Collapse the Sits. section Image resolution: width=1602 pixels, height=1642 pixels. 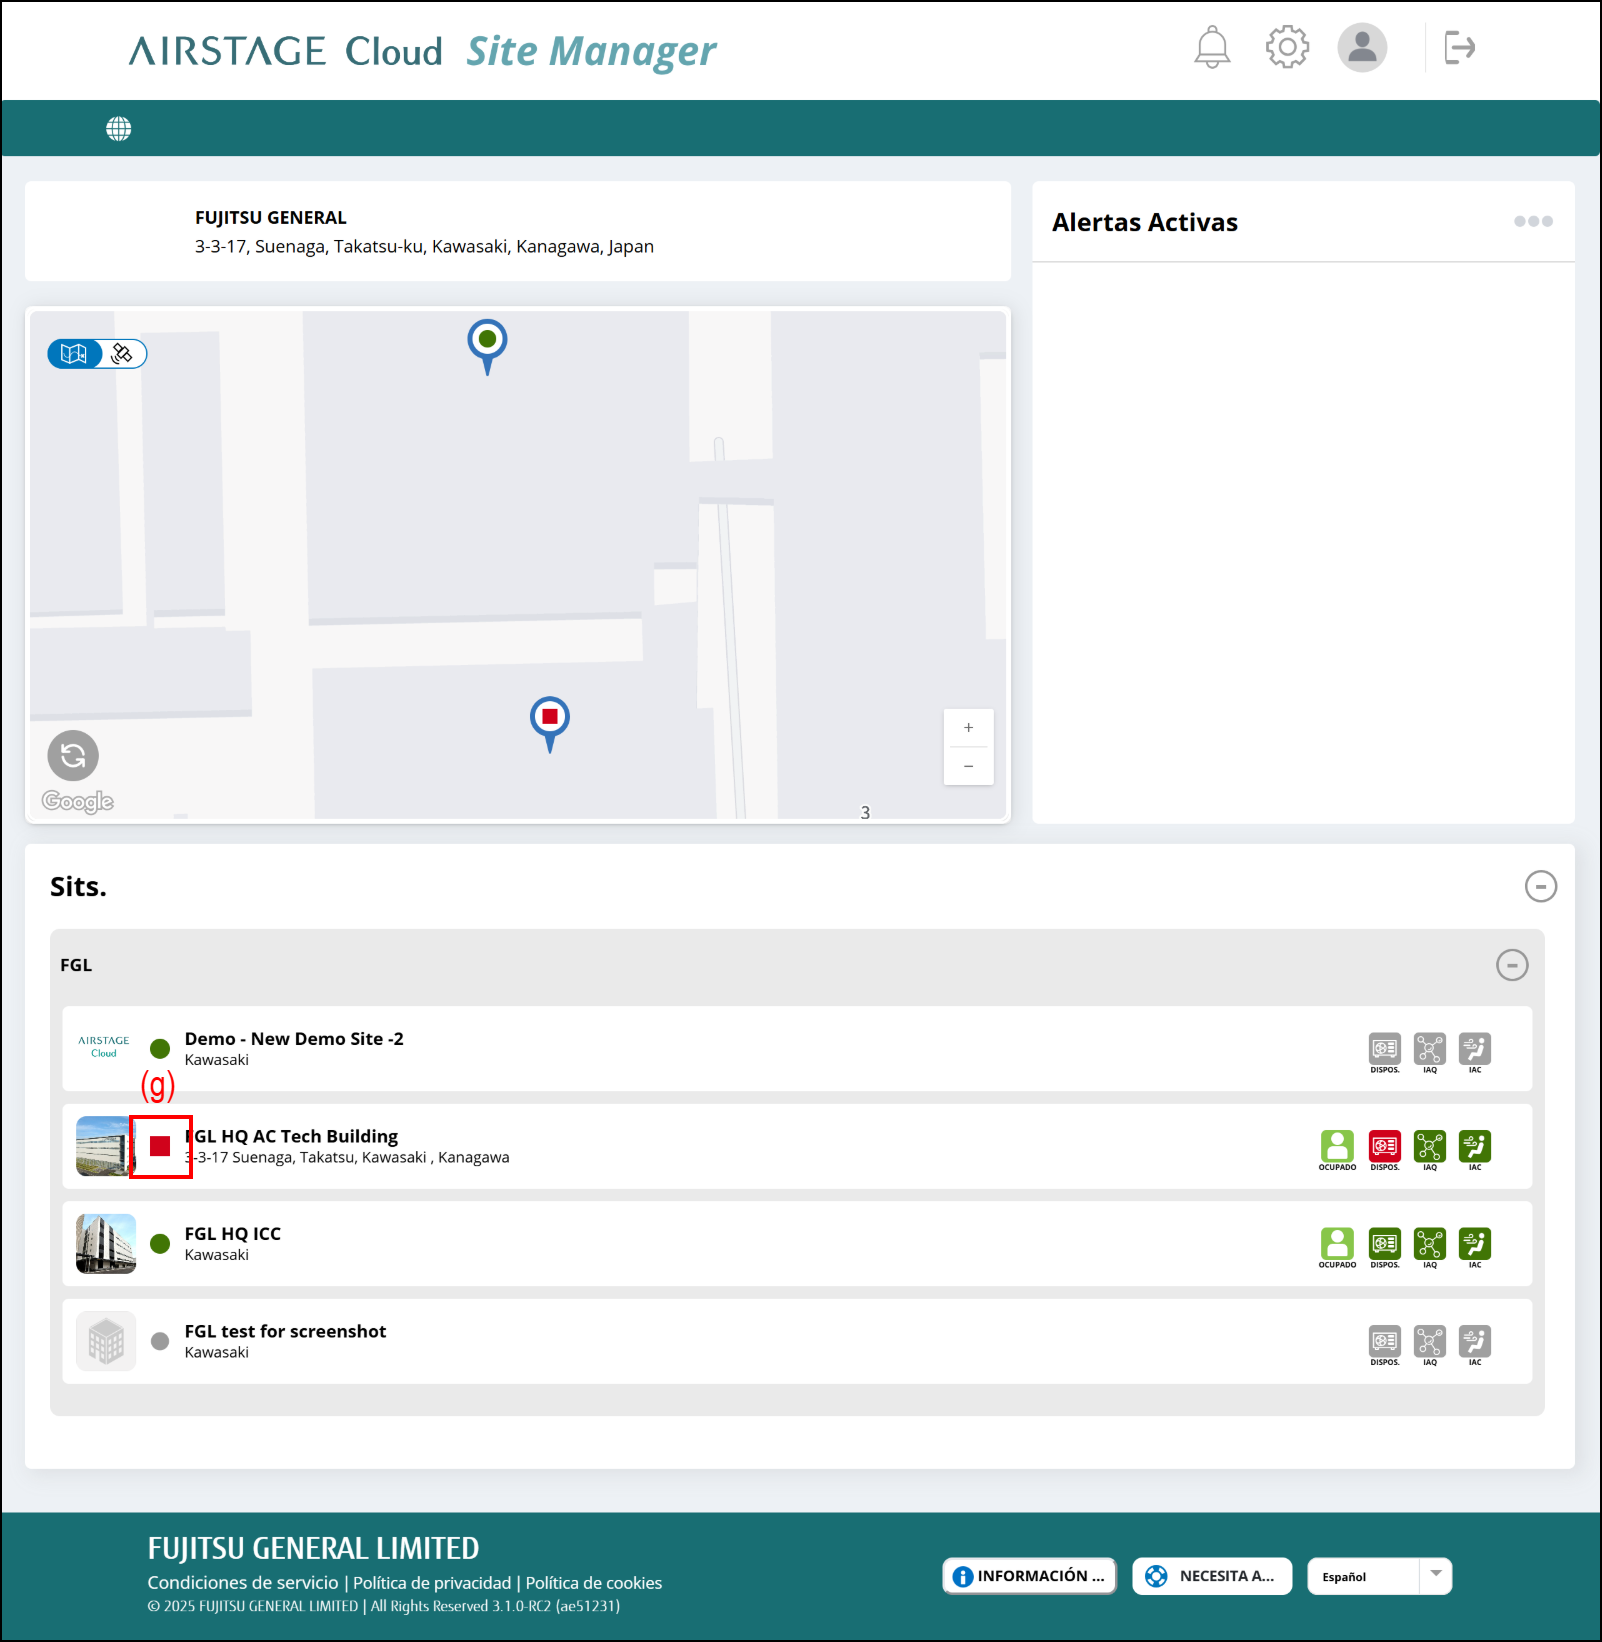click(x=1540, y=886)
